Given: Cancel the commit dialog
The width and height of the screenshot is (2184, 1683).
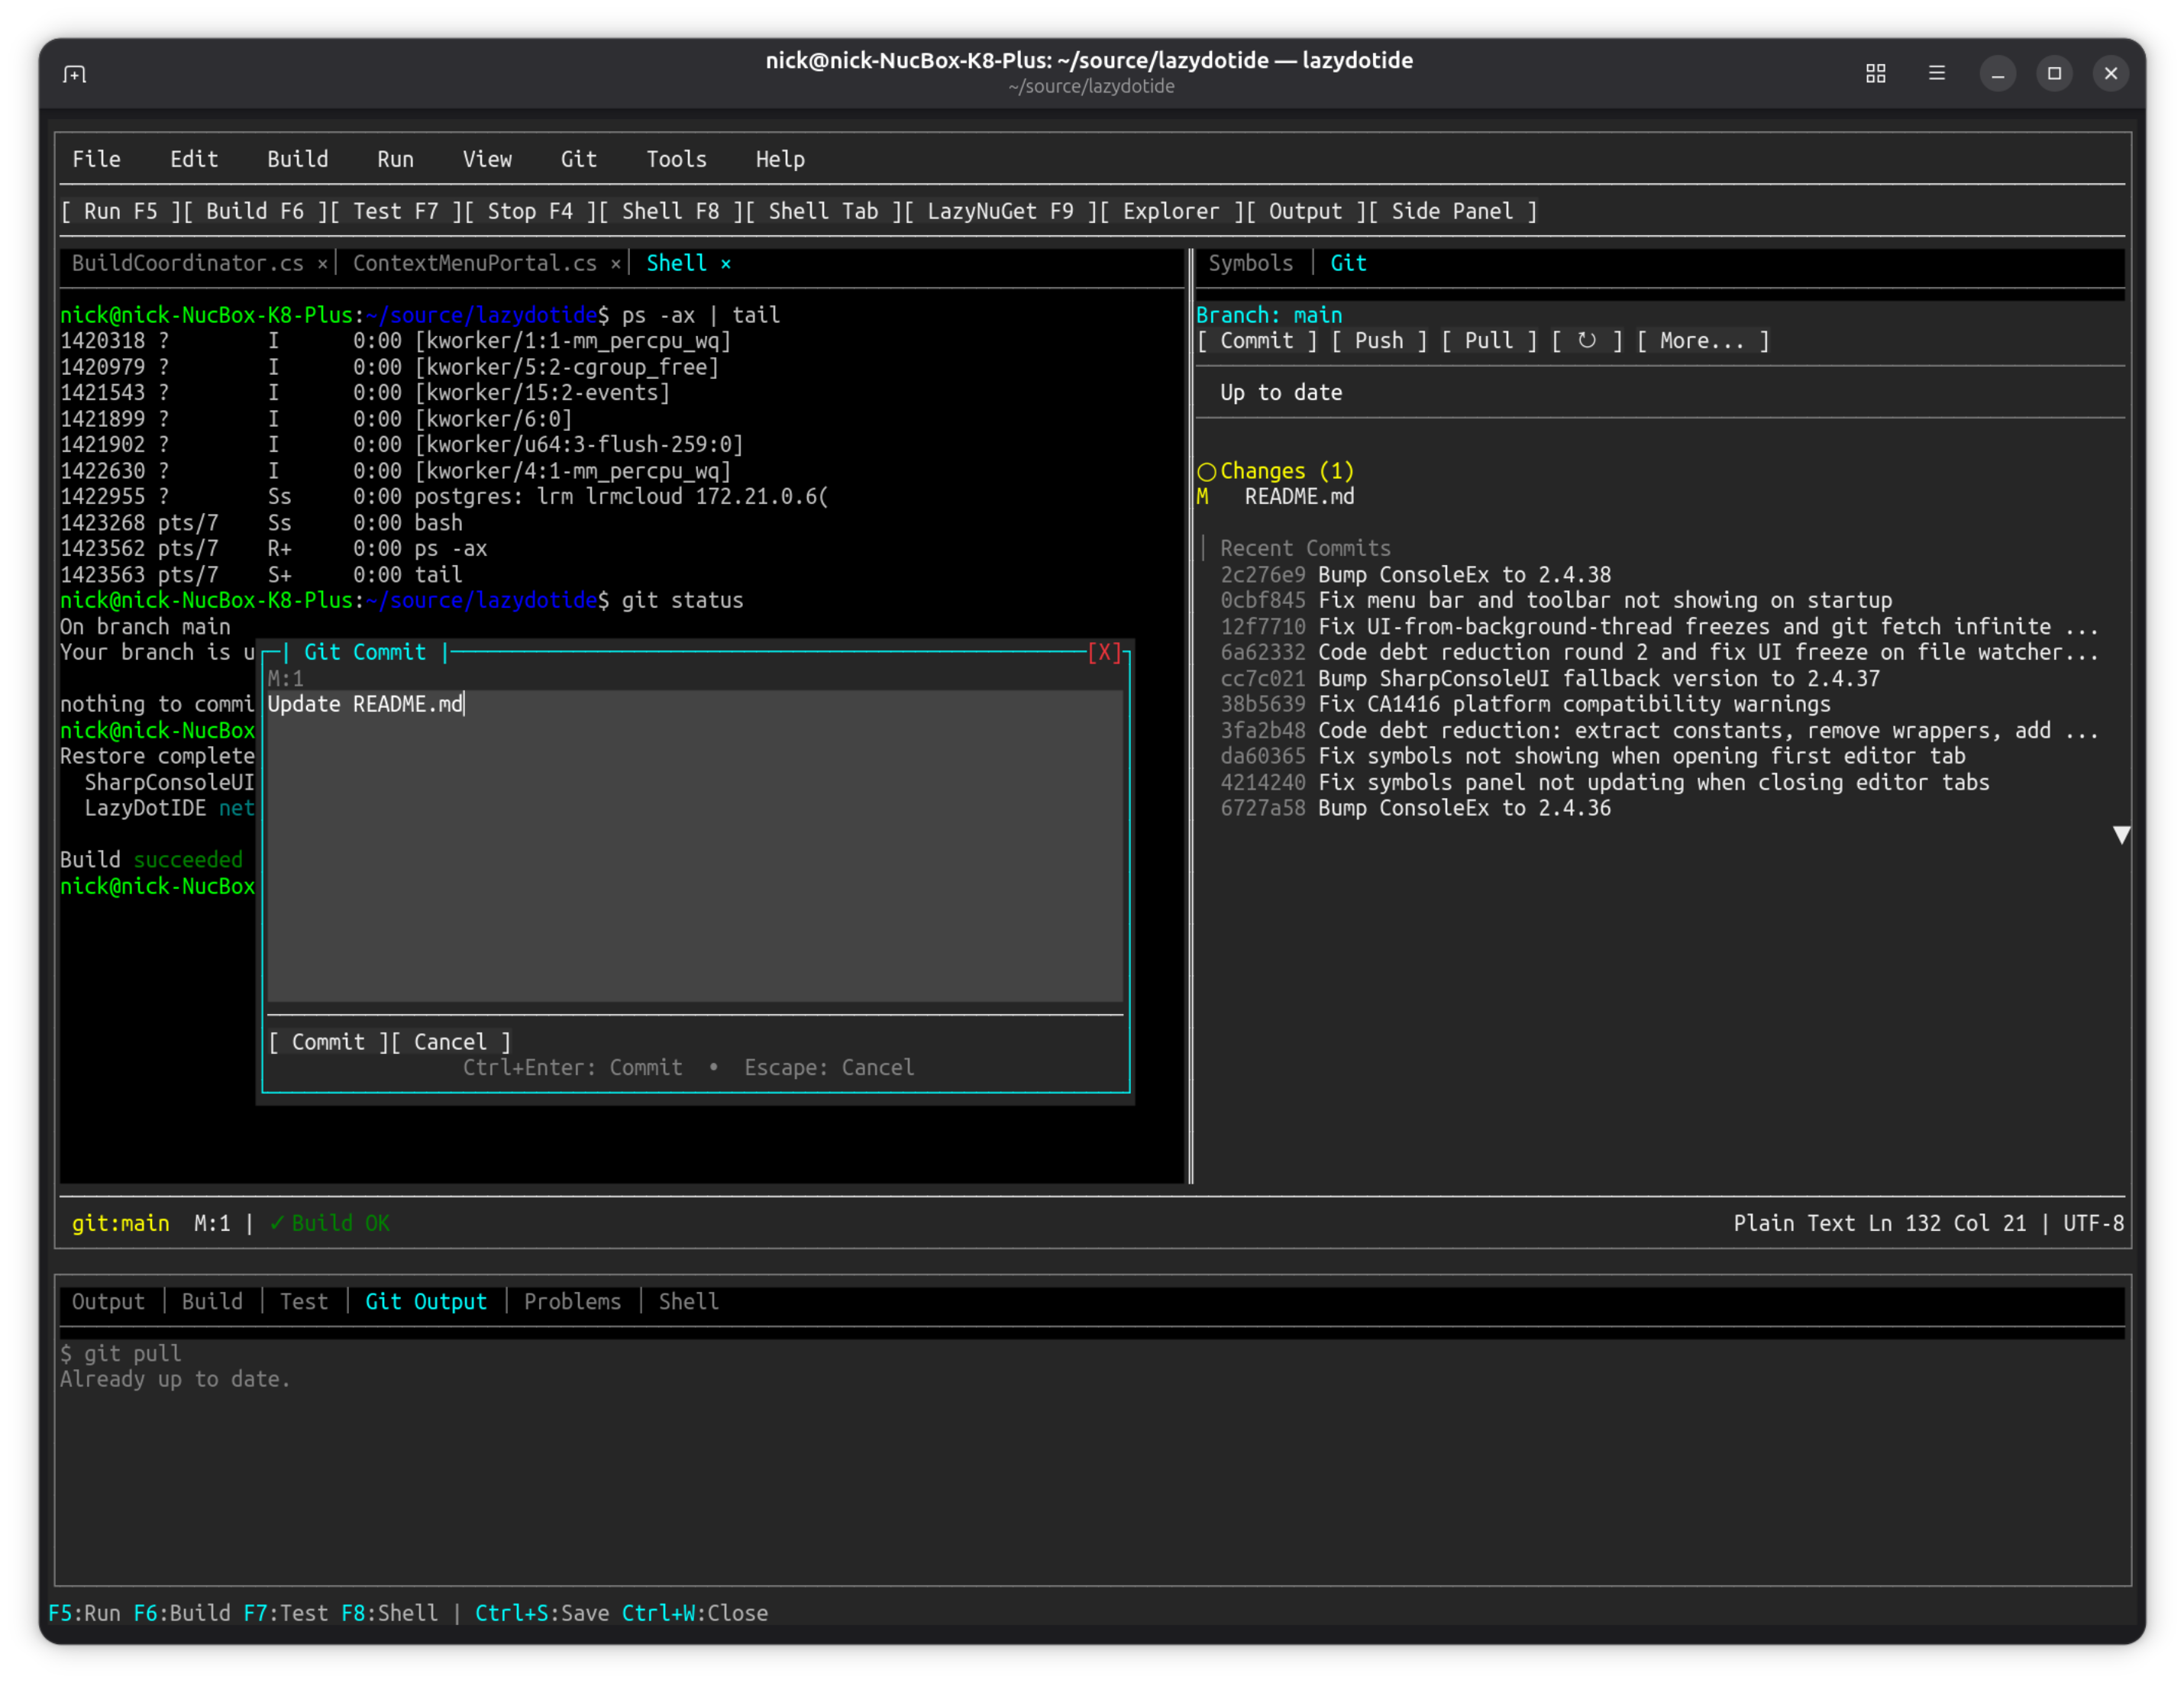Looking at the screenshot, I should tap(451, 1041).
